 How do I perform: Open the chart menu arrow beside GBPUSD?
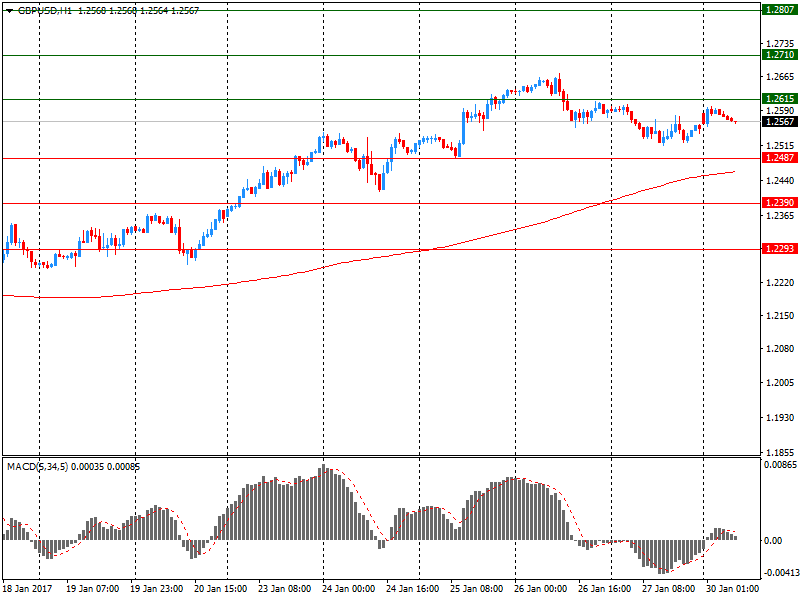click(x=9, y=11)
